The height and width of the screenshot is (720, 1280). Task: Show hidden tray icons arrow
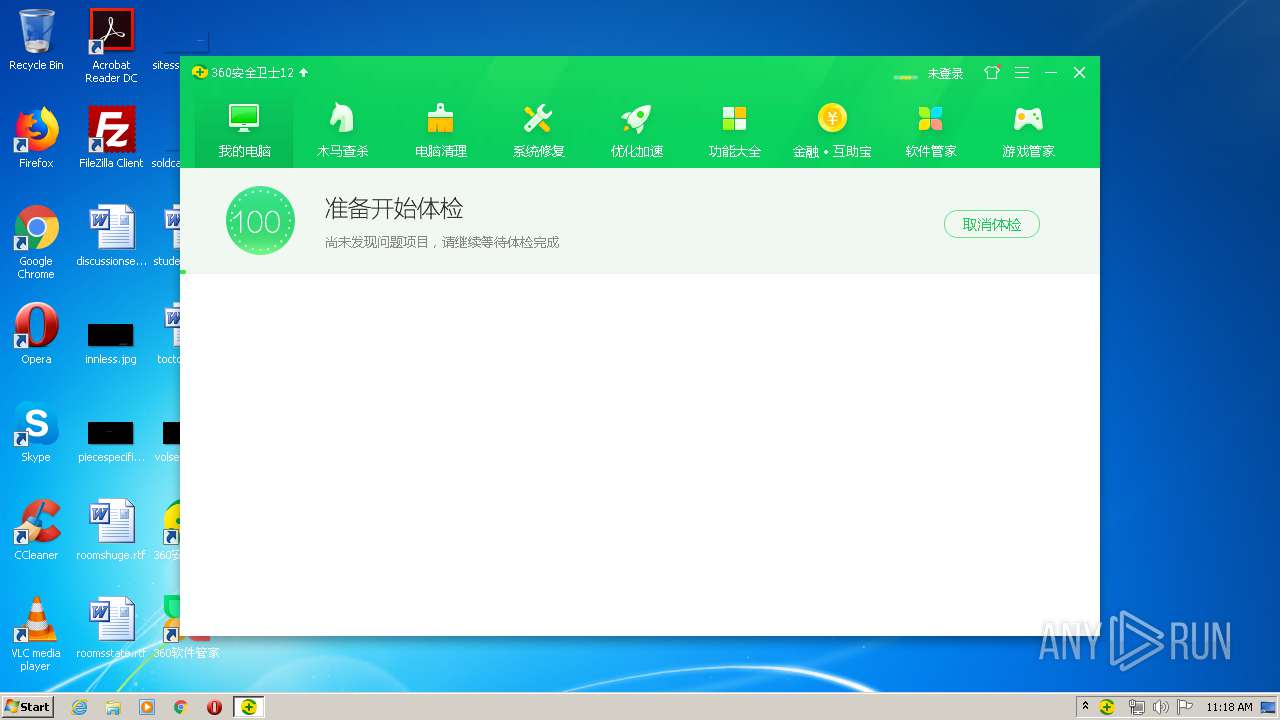1085,707
